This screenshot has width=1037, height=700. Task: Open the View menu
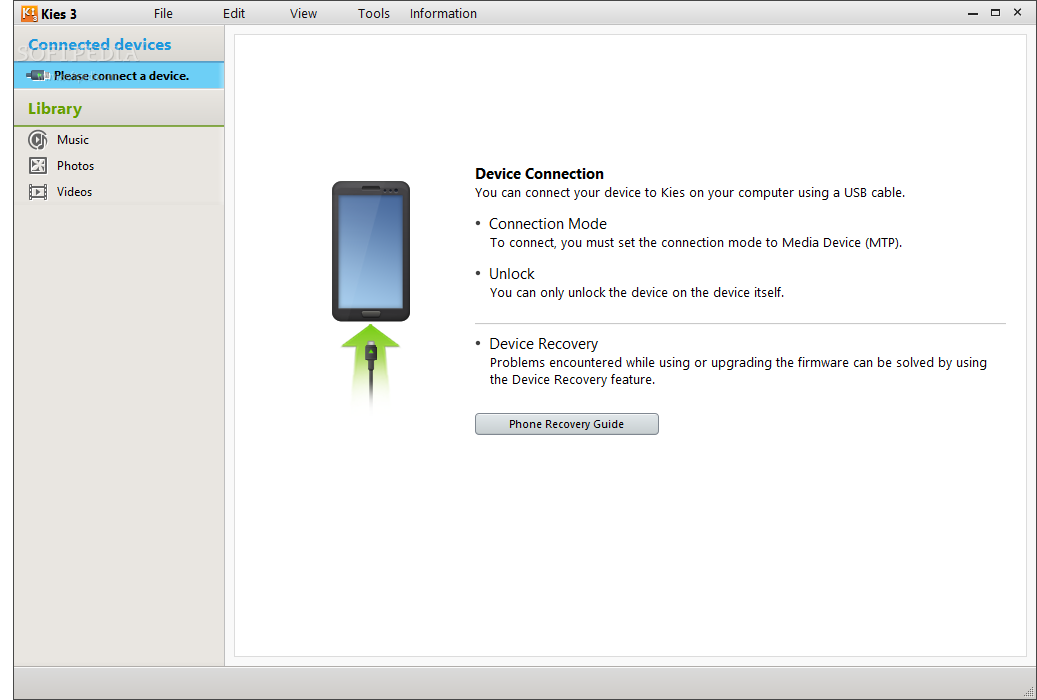(x=304, y=13)
